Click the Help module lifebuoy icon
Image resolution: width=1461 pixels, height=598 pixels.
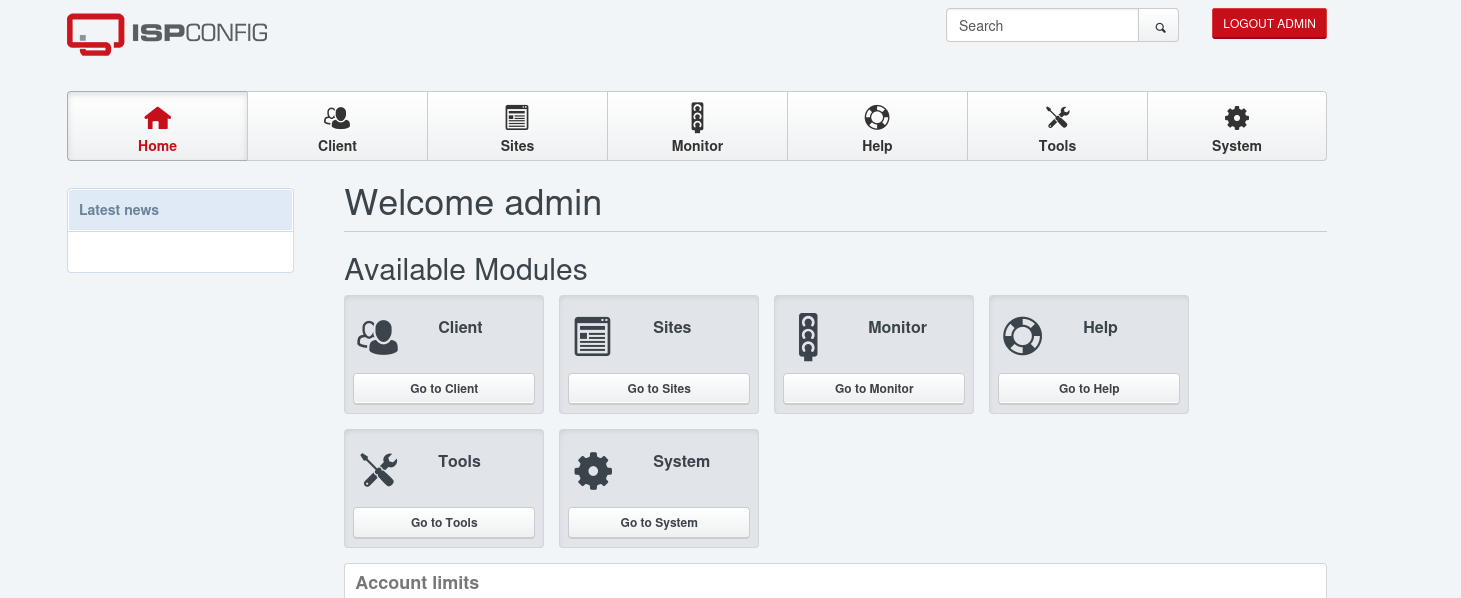coord(1022,337)
